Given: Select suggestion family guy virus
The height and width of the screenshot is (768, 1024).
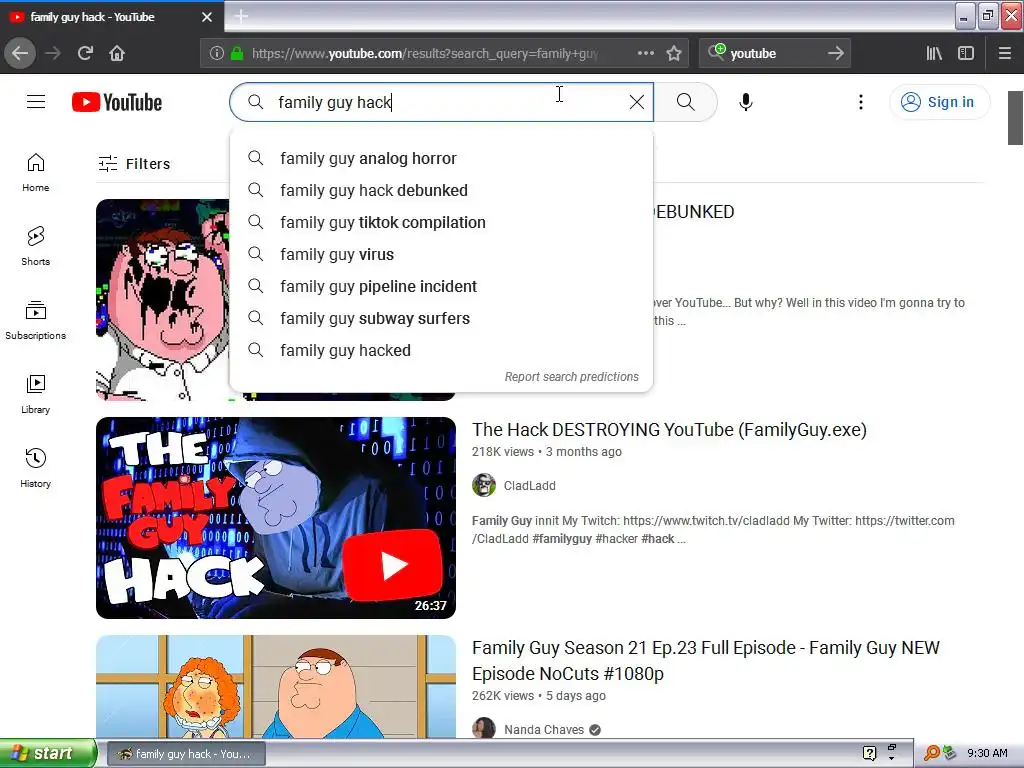Looking at the screenshot, I should pos(441,255).
